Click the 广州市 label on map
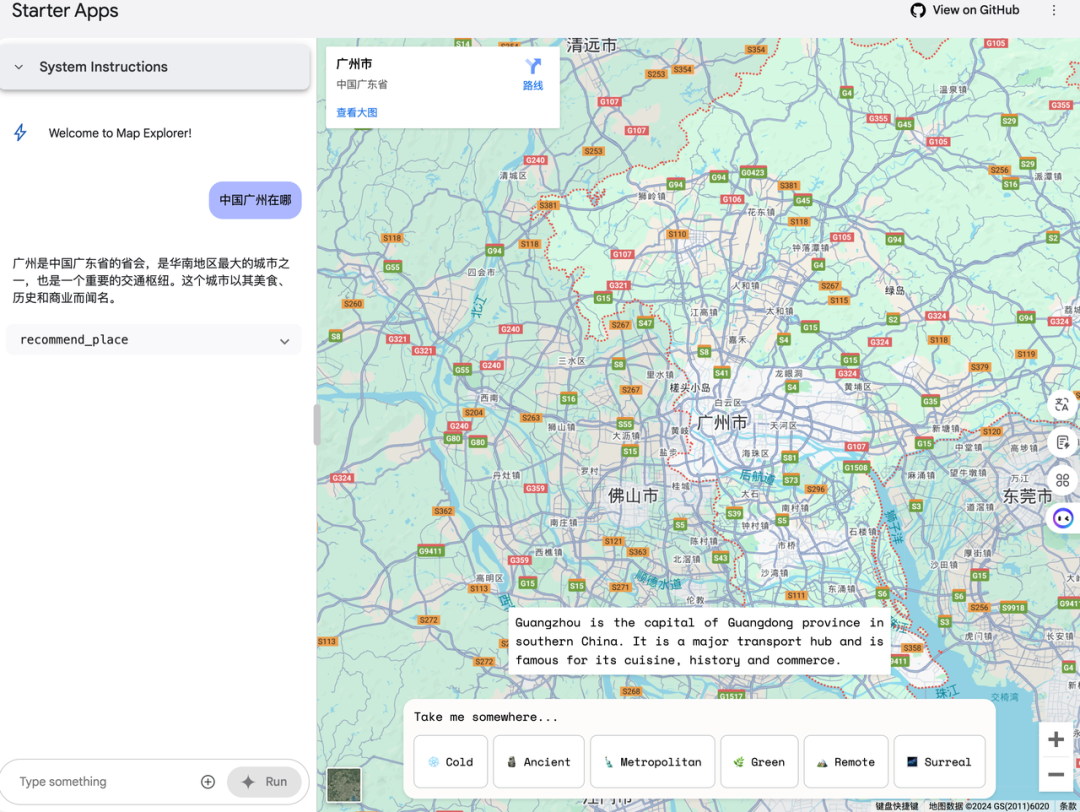 click(722, 422)
